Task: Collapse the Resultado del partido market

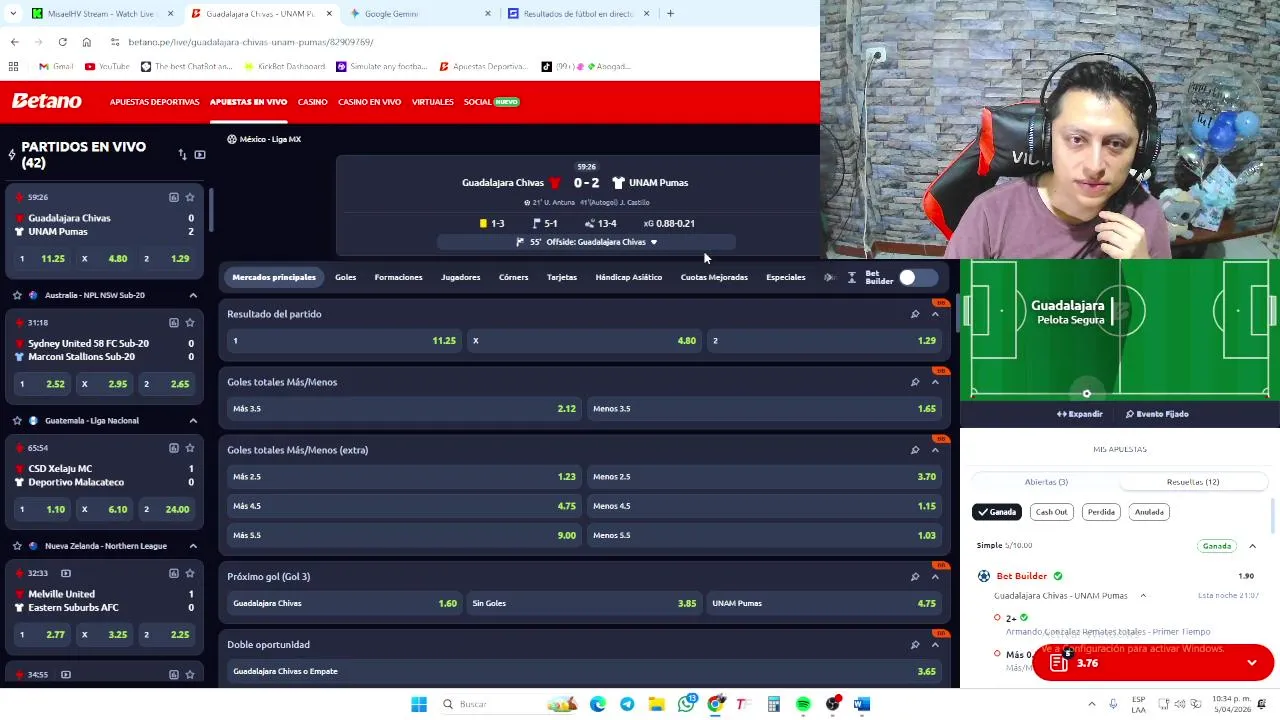Action: click(x=935, y=314)
